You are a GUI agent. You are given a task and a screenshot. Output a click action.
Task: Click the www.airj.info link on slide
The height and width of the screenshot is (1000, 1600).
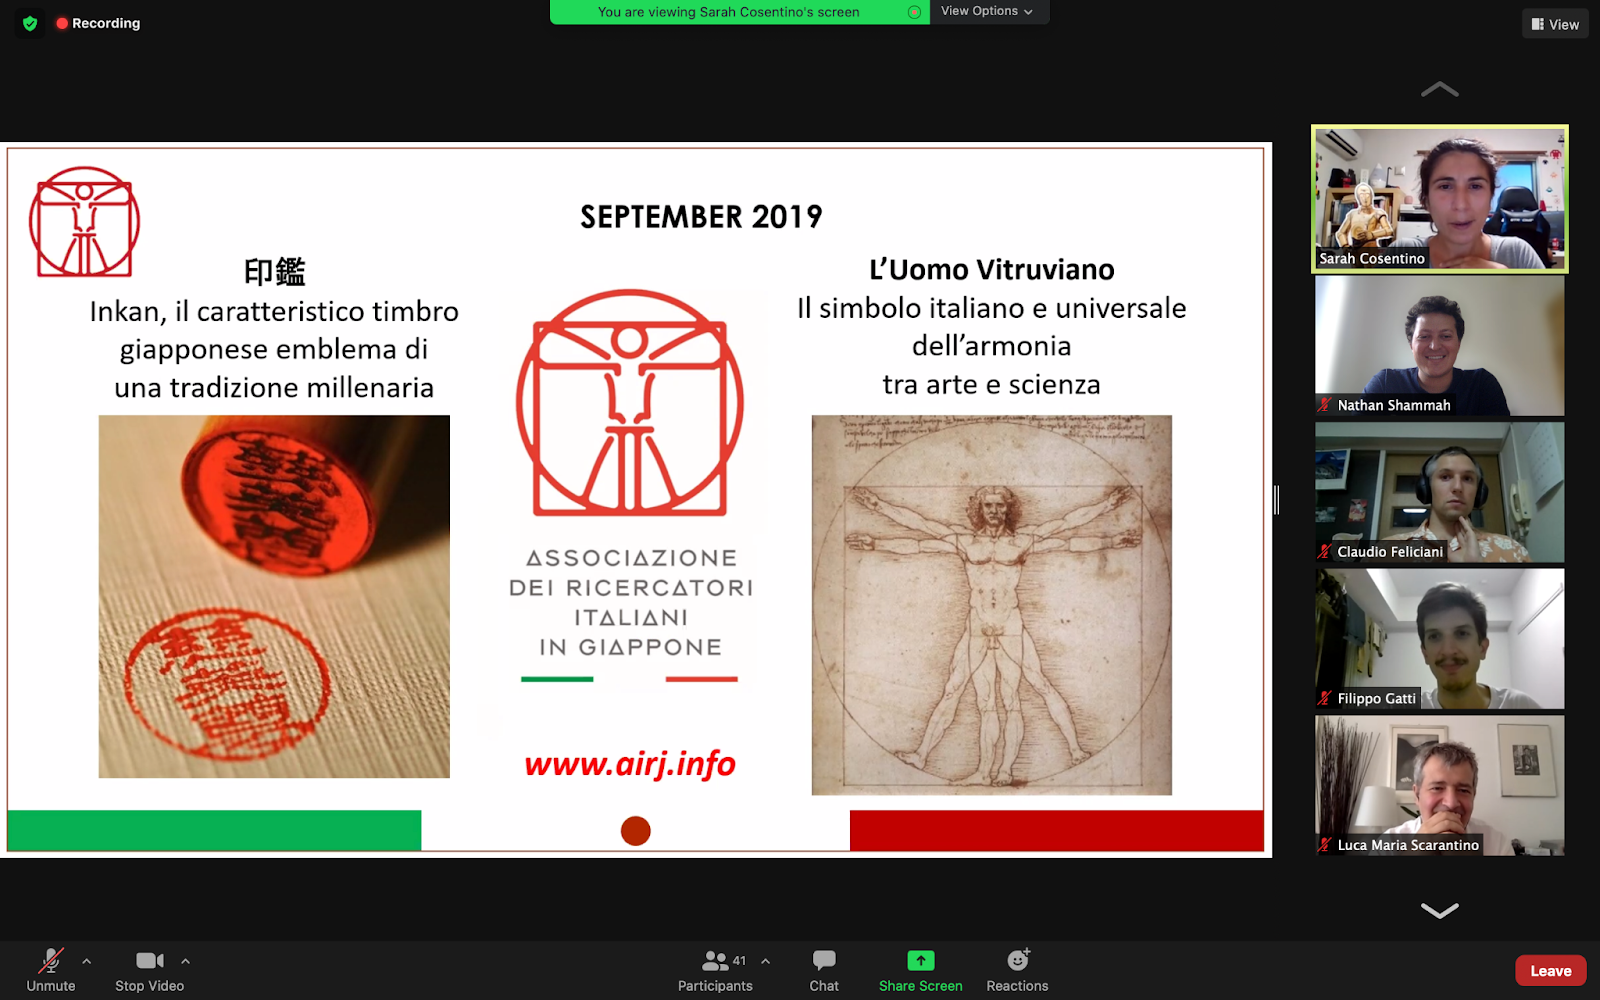(x=630, y=764)
